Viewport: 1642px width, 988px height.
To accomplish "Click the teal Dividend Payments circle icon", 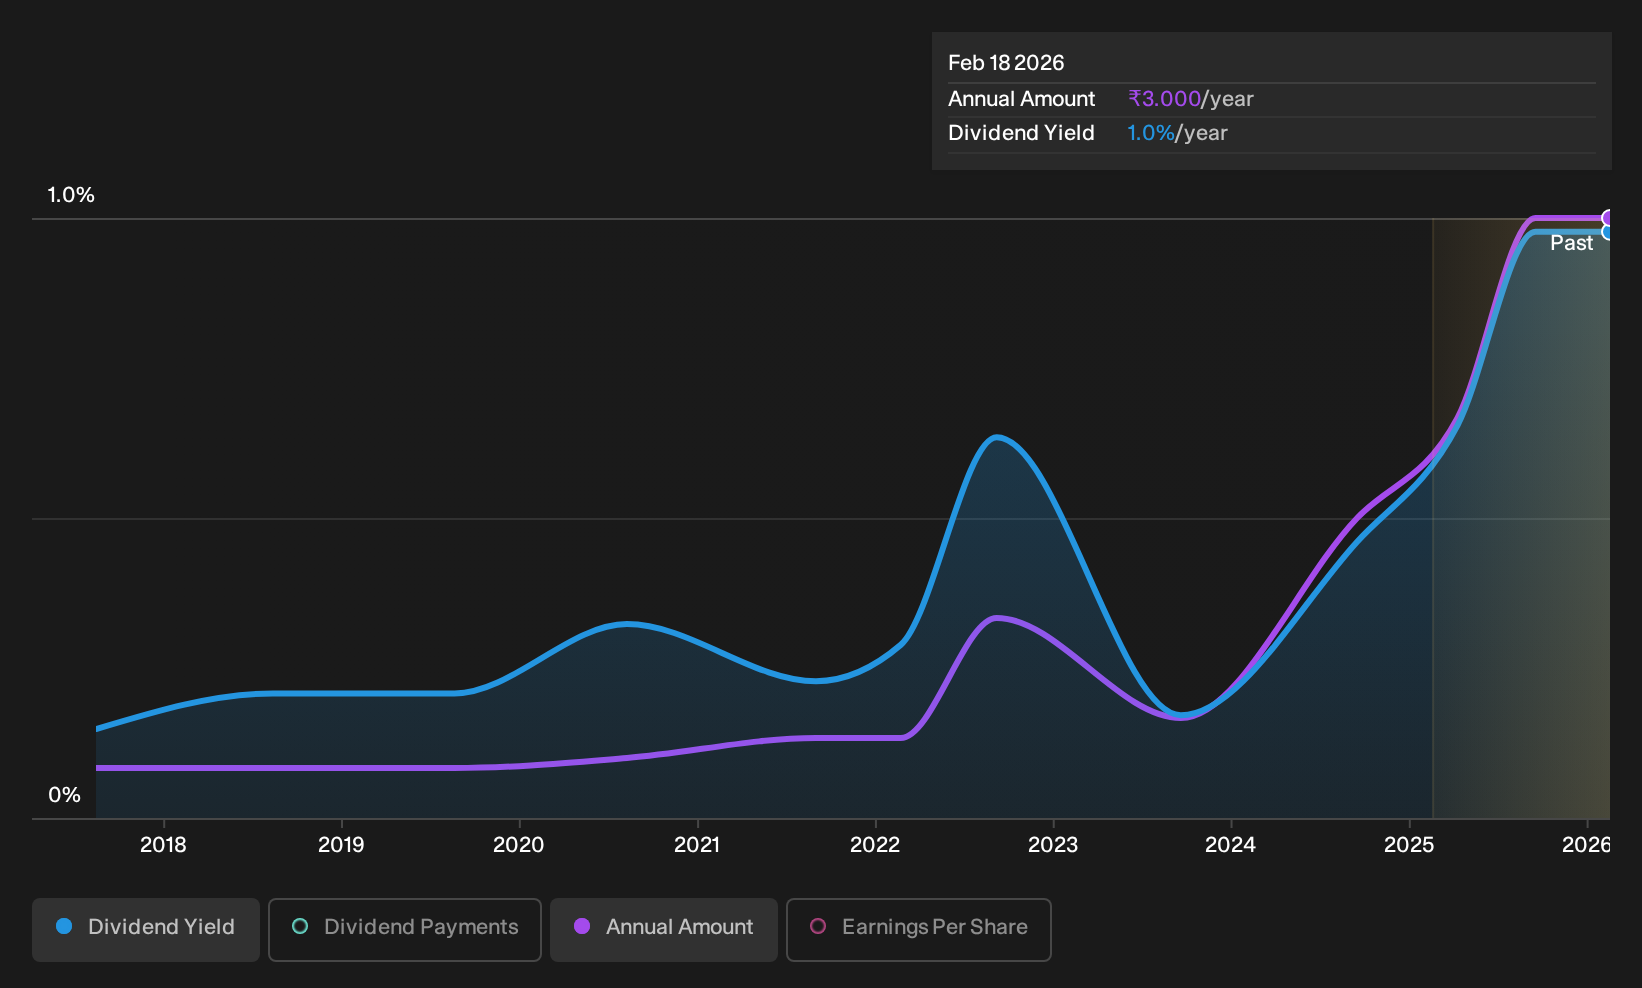I will pos(300,927).
